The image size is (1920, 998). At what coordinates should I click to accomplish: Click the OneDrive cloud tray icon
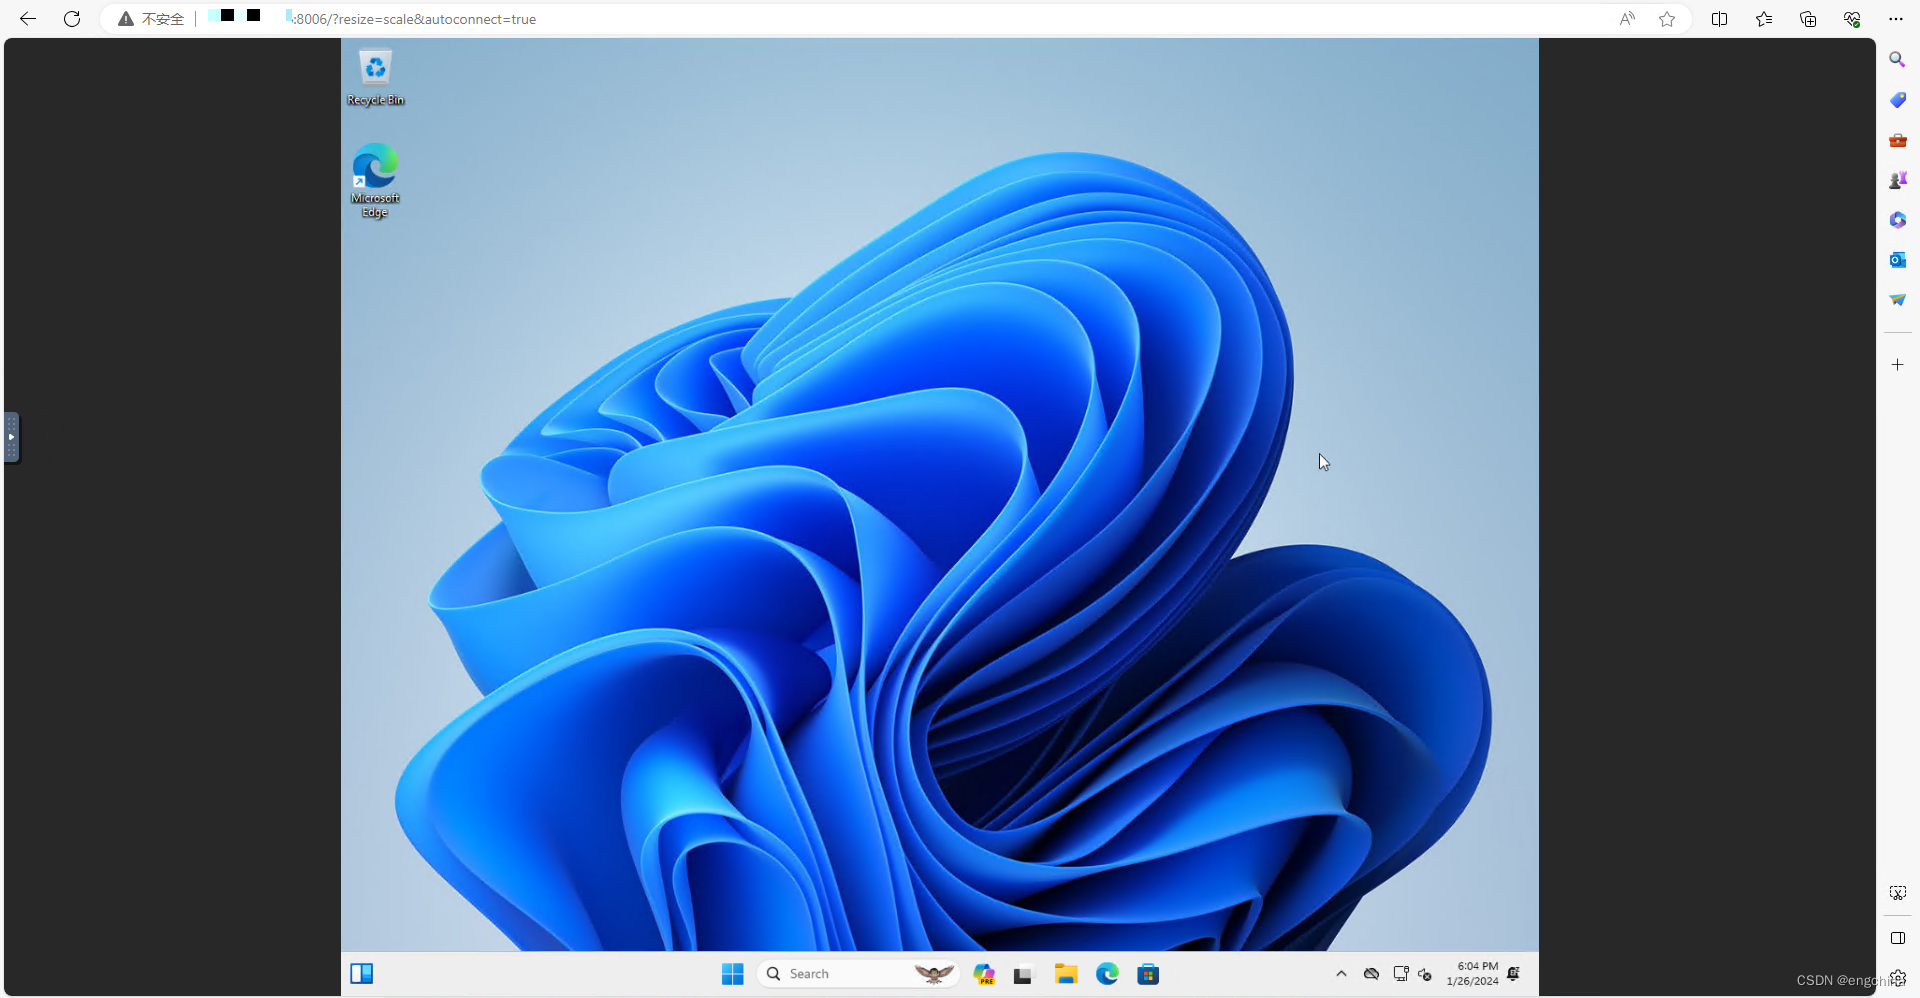coord(1372,974)
